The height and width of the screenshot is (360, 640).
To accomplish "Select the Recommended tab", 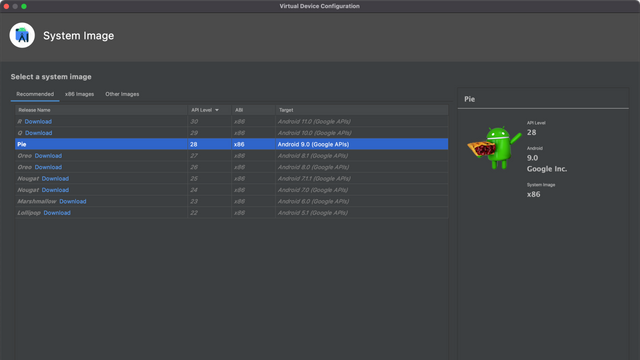I will point(35,94).
